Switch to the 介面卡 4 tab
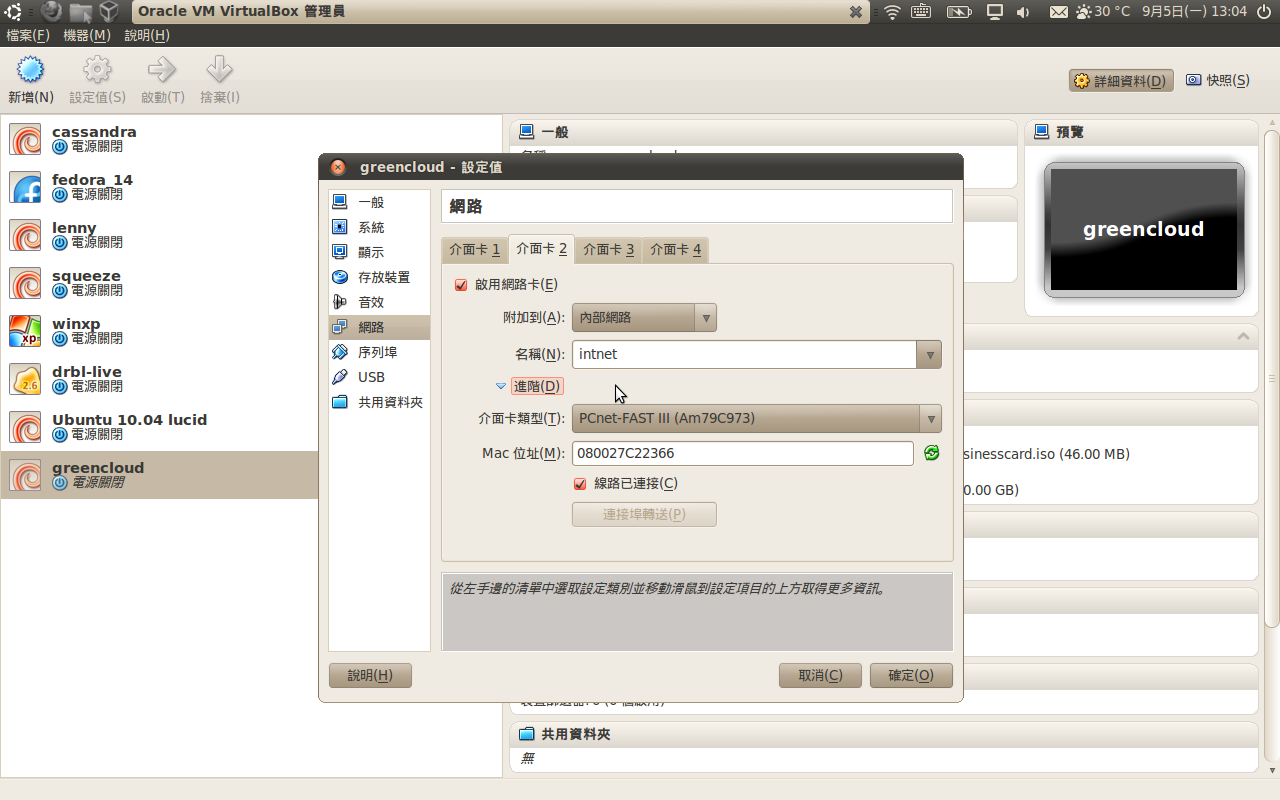 [x=676, y=250]
